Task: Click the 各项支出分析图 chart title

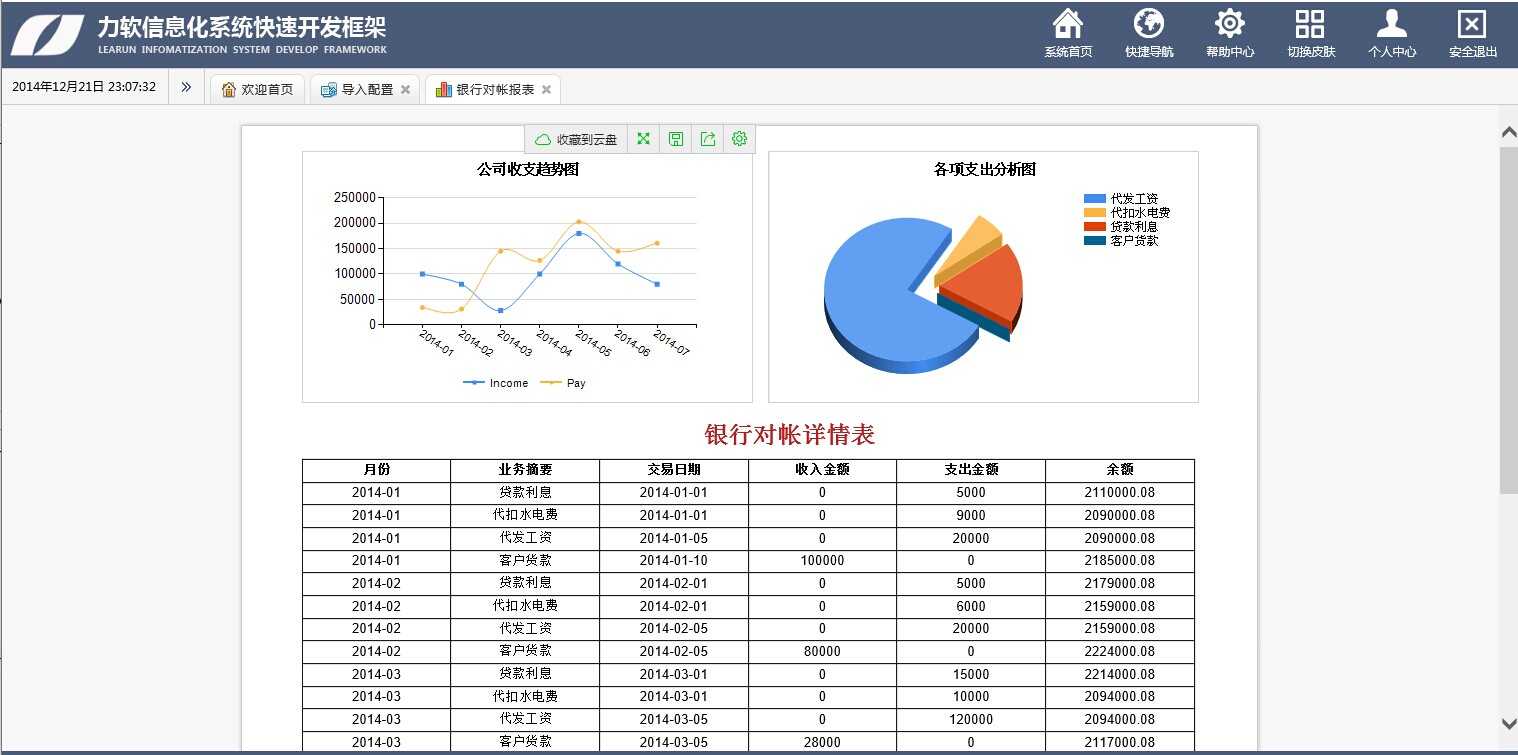Action: coord(985,169)
